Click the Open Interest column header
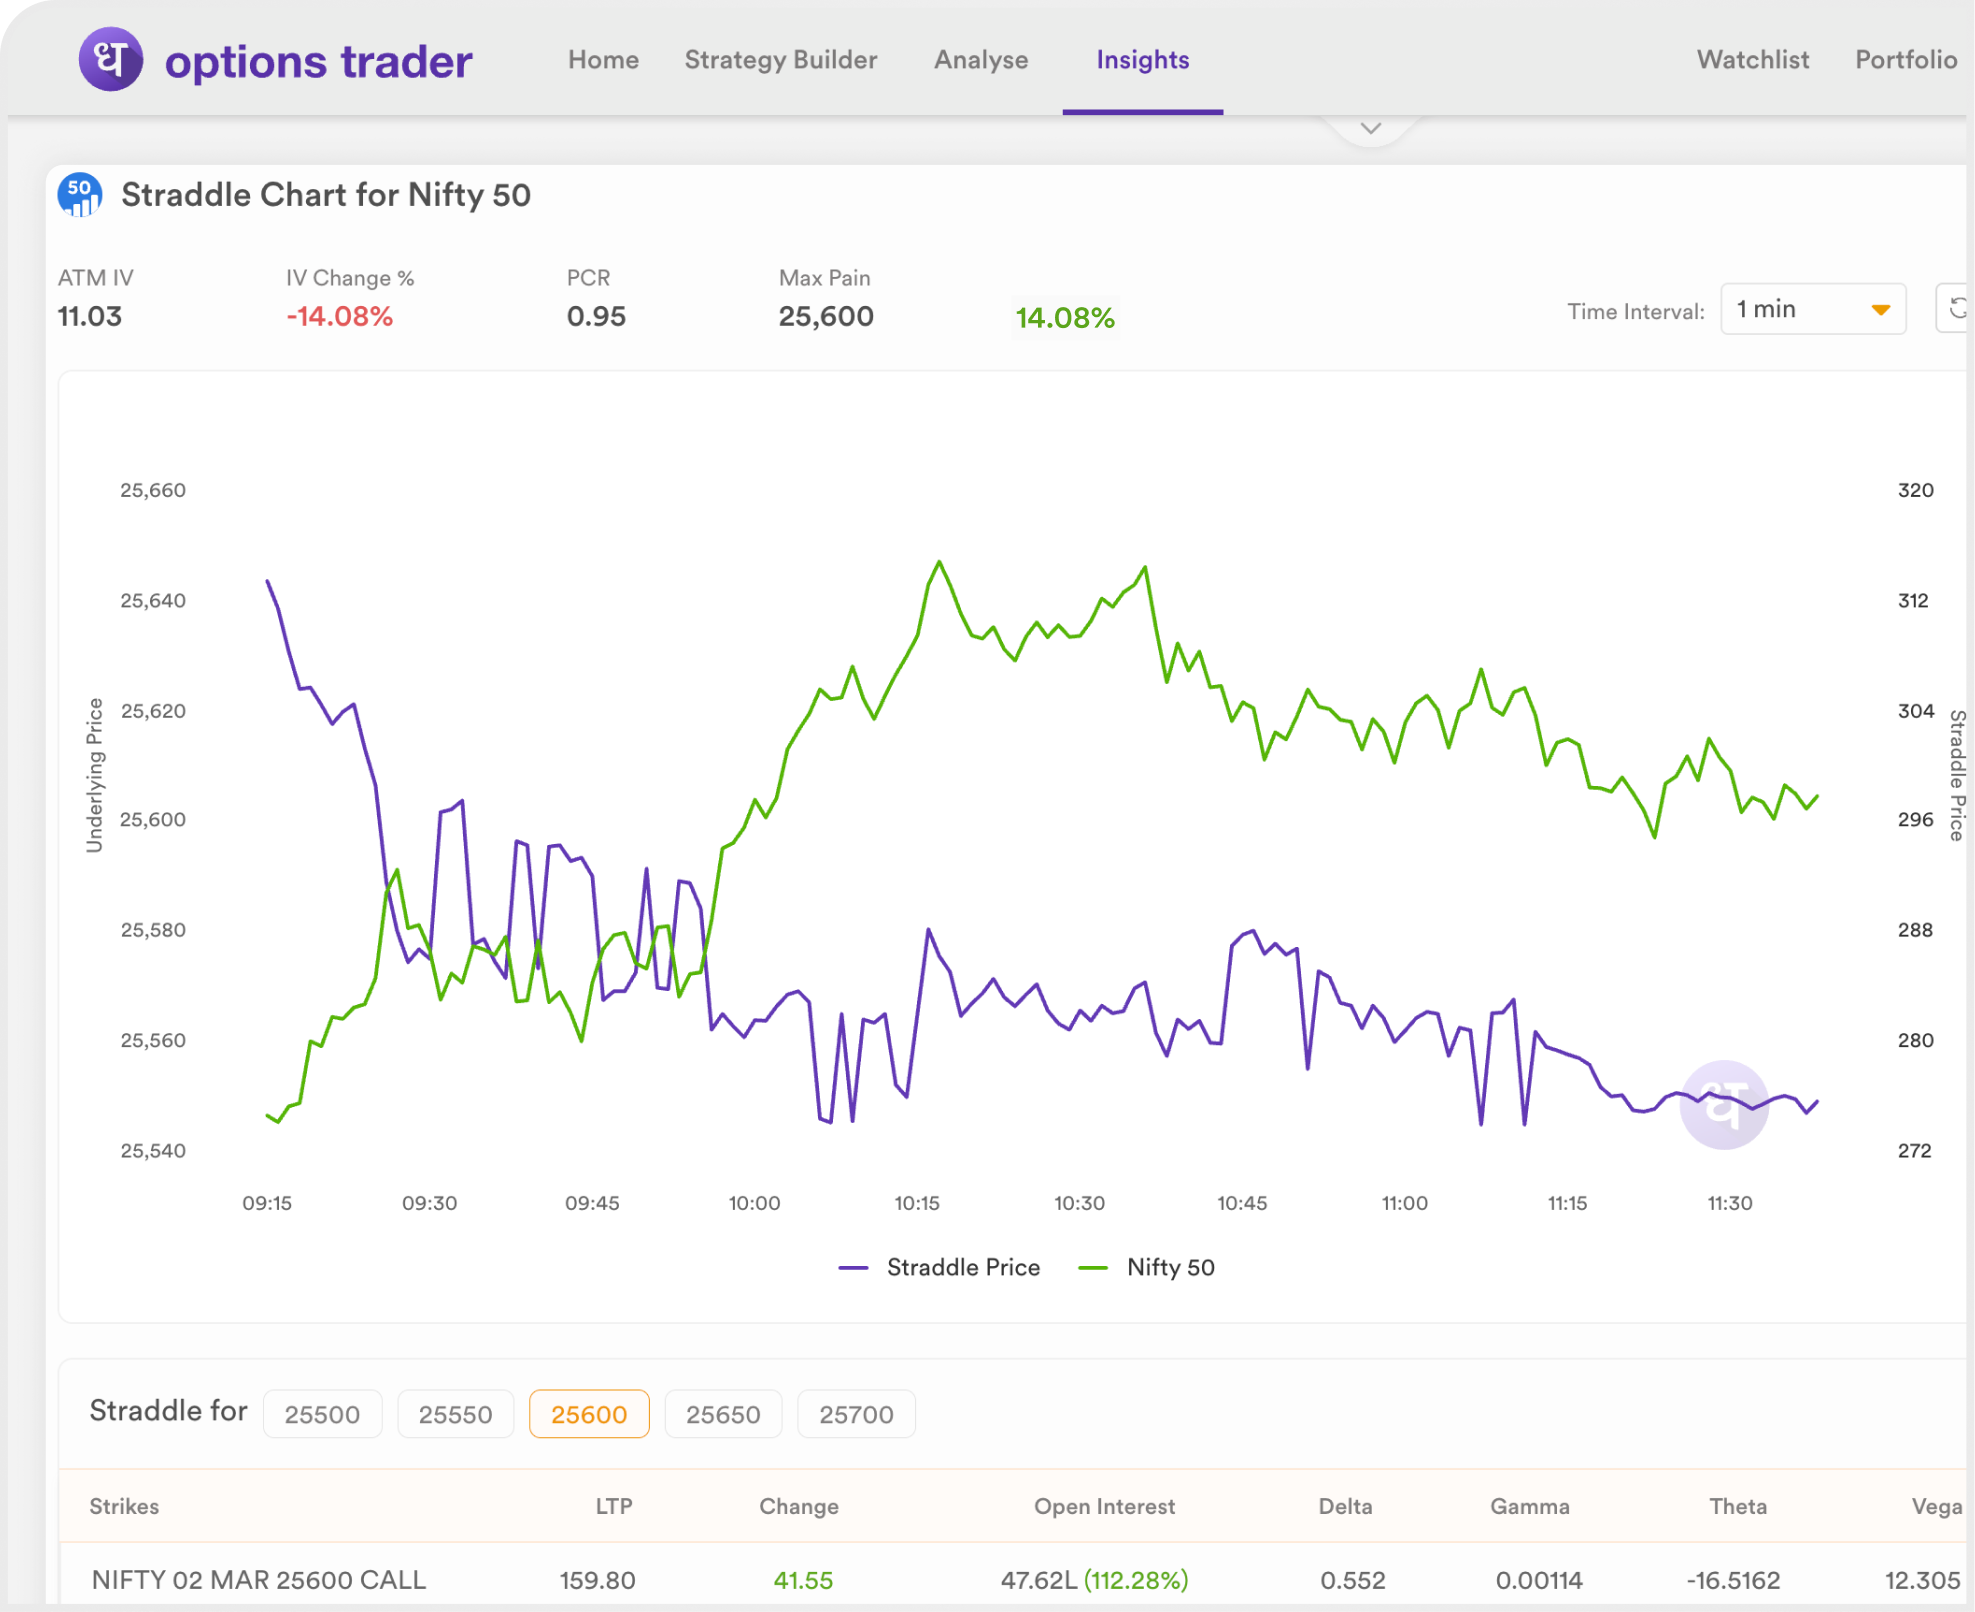The image size is (1975, 1612). coord(1104,1506)
